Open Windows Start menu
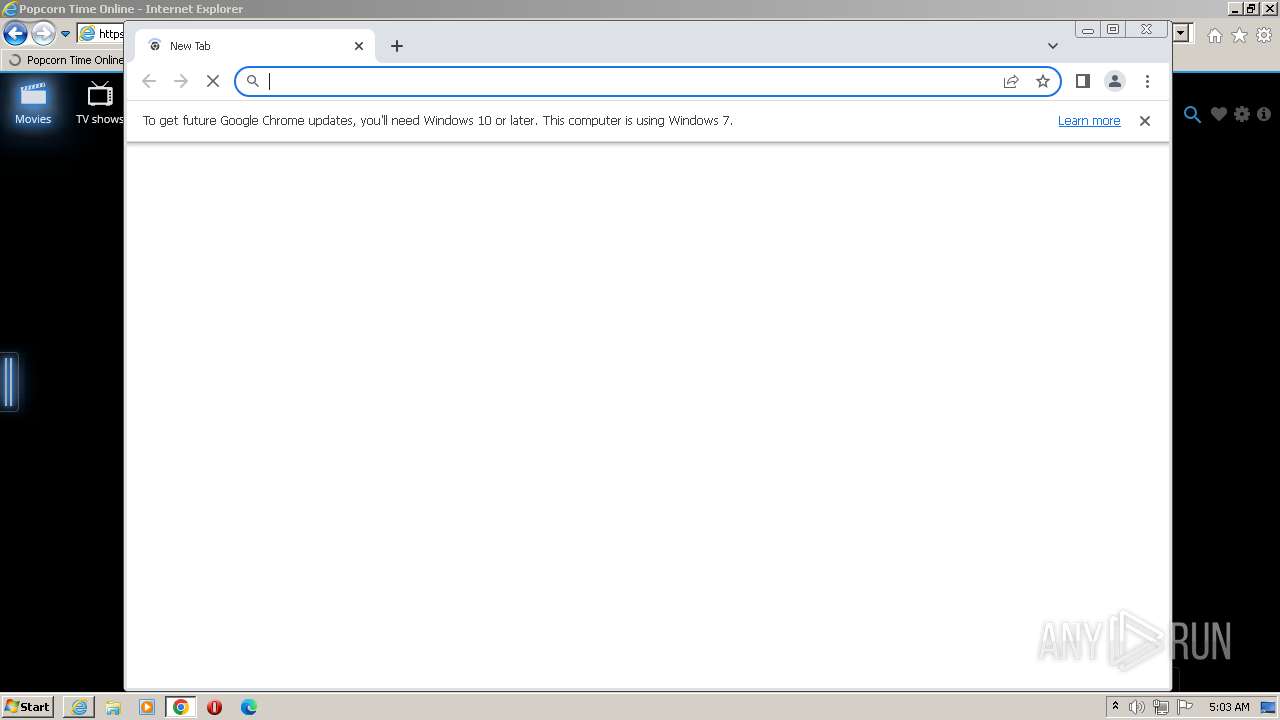The image size is (1280, 720). (x=28, y=706)
